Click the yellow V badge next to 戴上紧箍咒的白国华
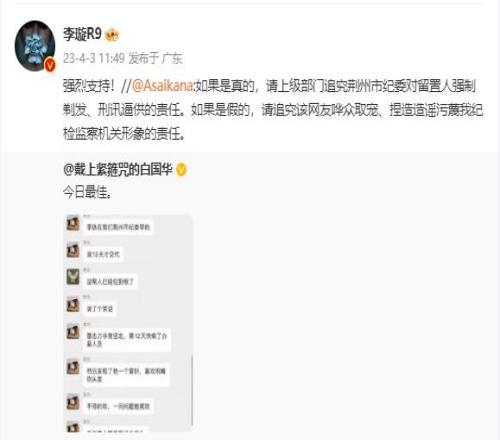The image size is (500, 440). [x=181, y=170]
